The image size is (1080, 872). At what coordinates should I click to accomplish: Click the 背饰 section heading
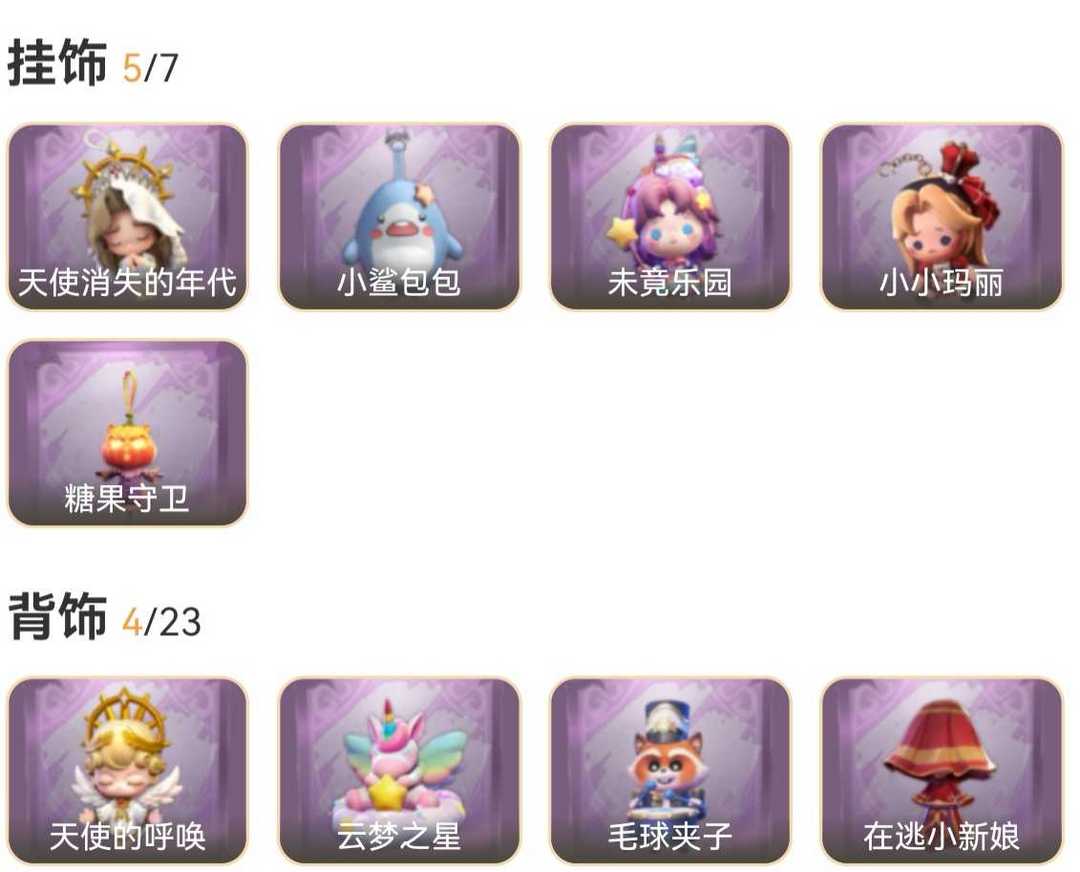point(57,616)
